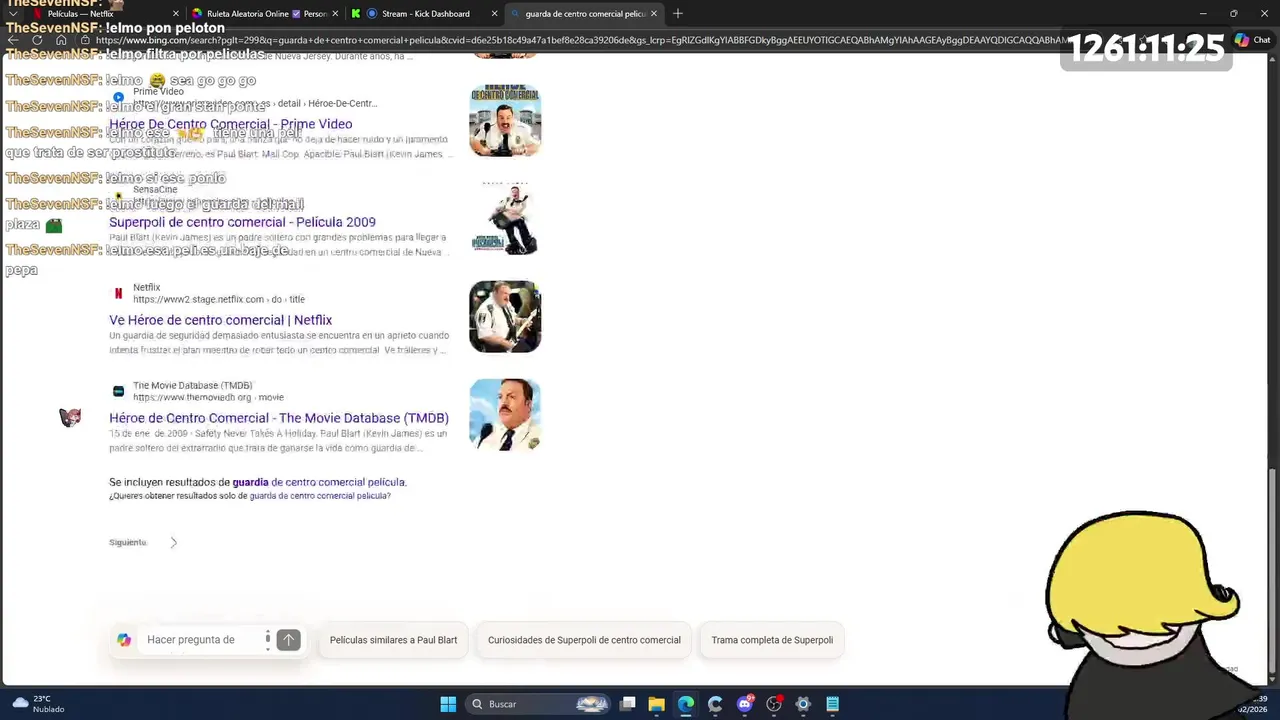Switch to the Stream - Kick Dashboard tab

click(x=425, y=14)
